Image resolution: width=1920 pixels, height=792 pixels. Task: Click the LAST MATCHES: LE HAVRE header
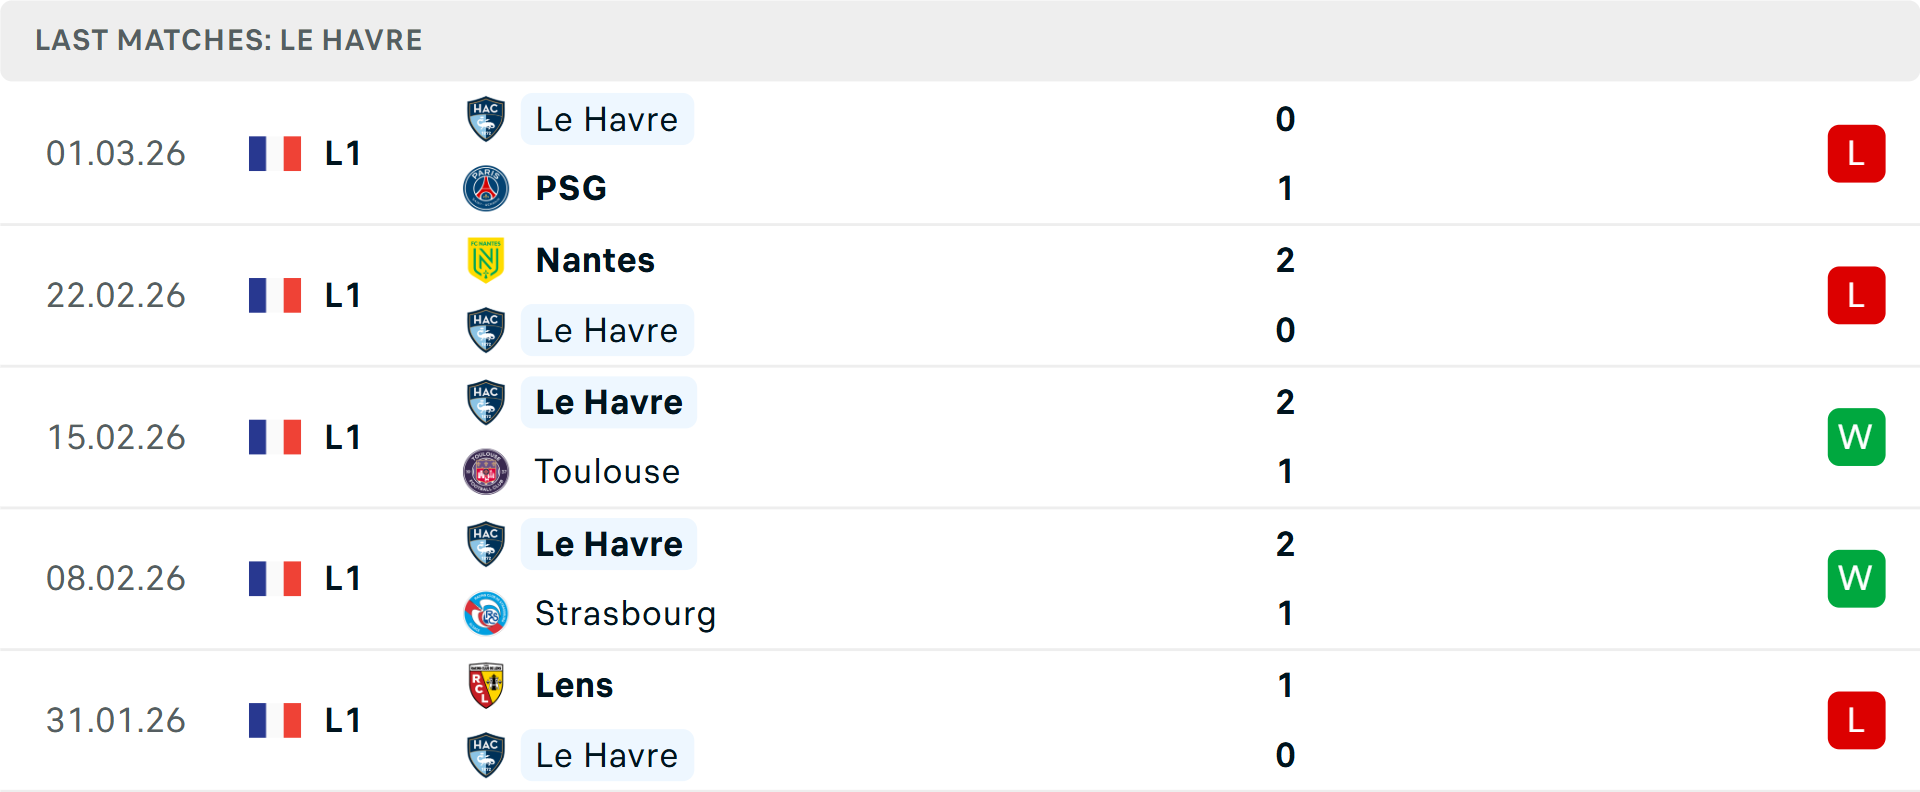[x=228, y=40]
